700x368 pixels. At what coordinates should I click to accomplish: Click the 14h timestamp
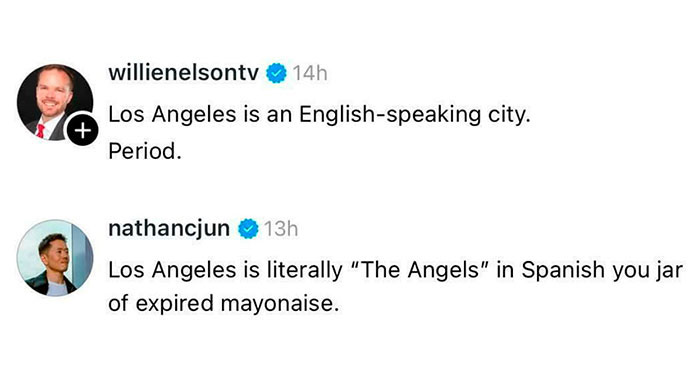pos(310,73)
